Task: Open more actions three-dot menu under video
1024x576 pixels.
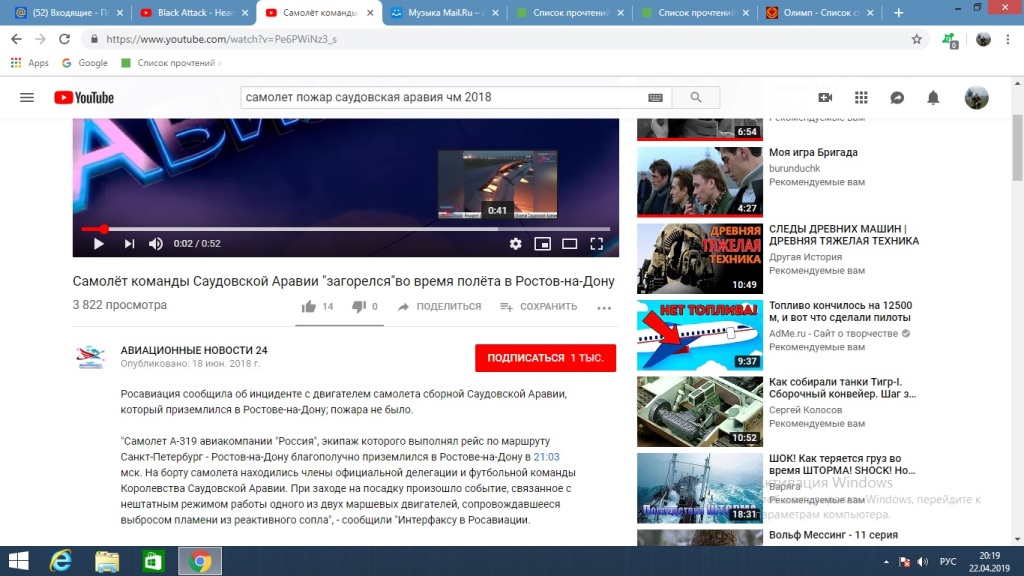Action: pyautogui.click(x=604, y=308)
